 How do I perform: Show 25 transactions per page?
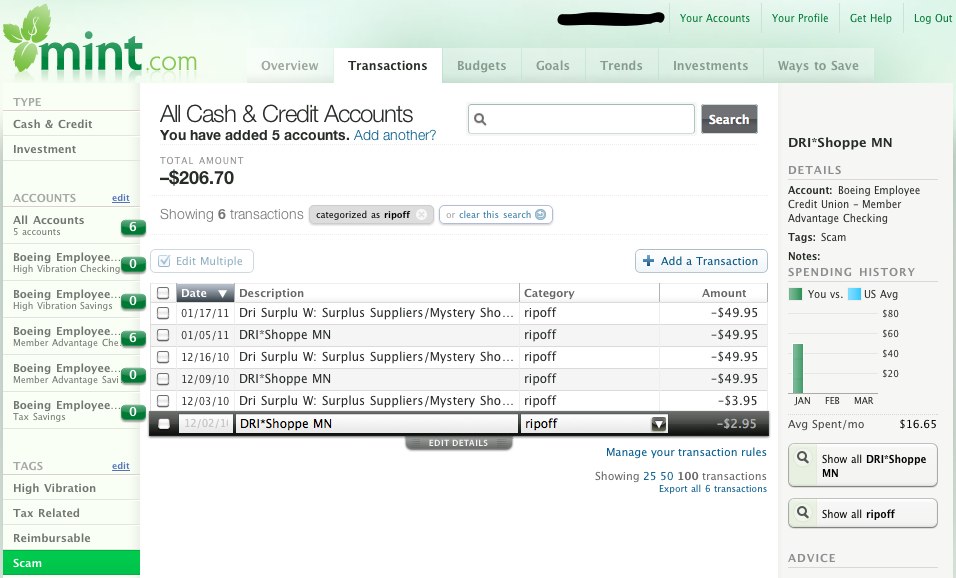point(649,476)
